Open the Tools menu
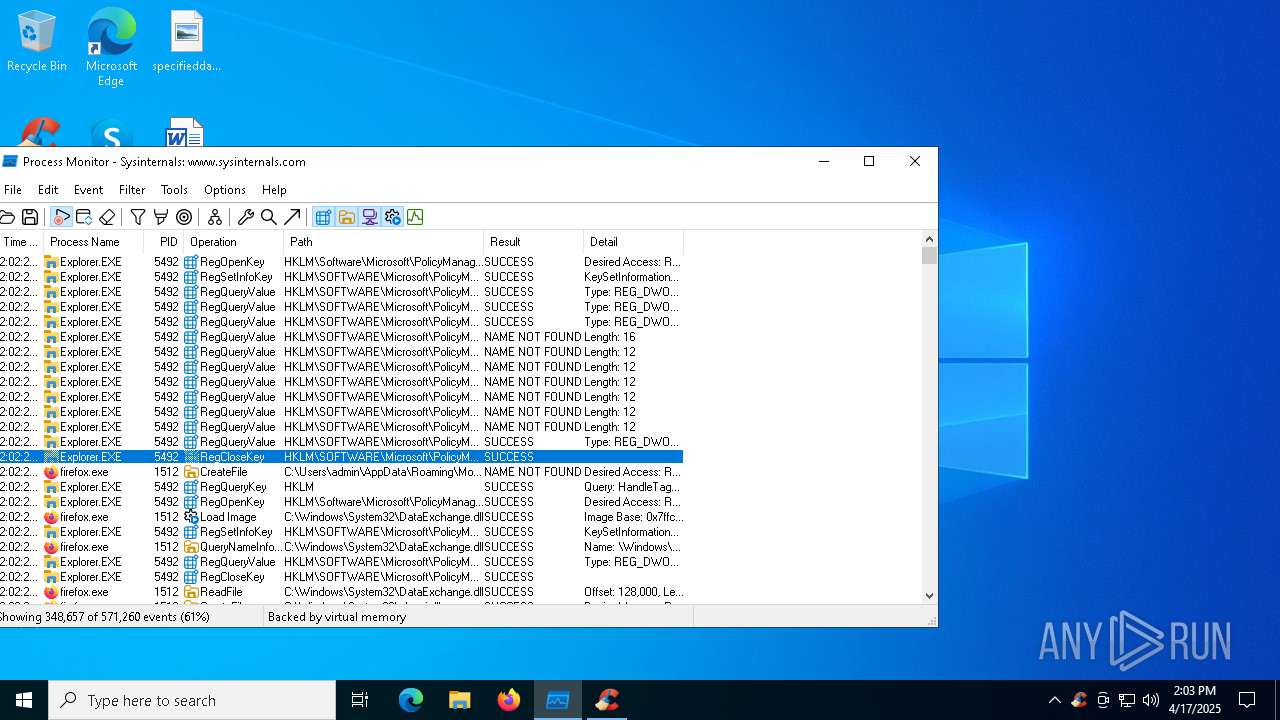The image size is (1280, 720). click(x=174, y=190)
